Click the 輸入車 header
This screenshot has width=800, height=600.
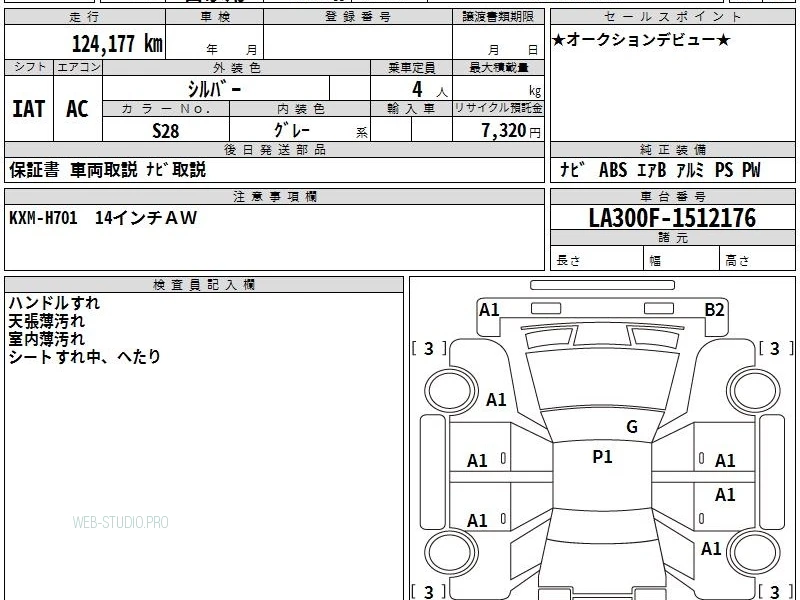click(411, 109)
